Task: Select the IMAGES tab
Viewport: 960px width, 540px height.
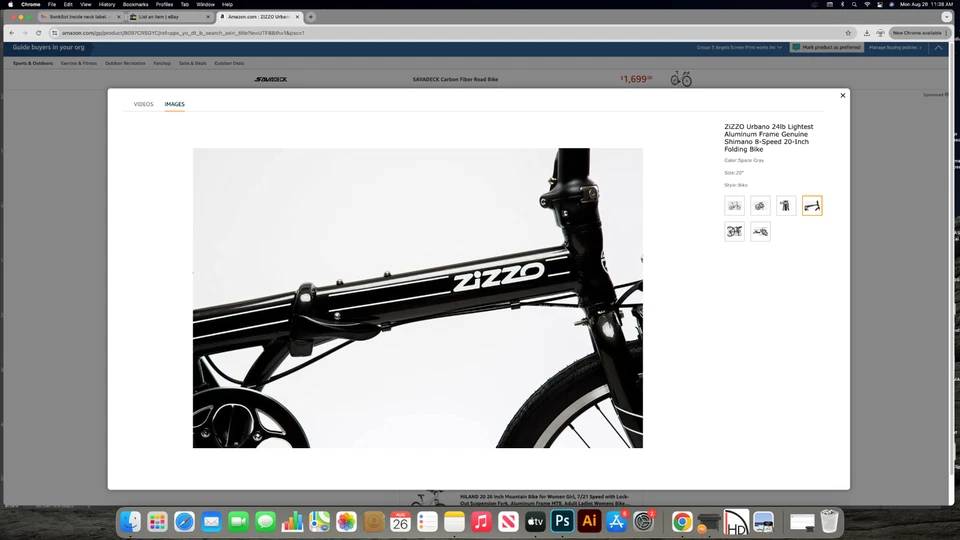Action: (174, 104)
